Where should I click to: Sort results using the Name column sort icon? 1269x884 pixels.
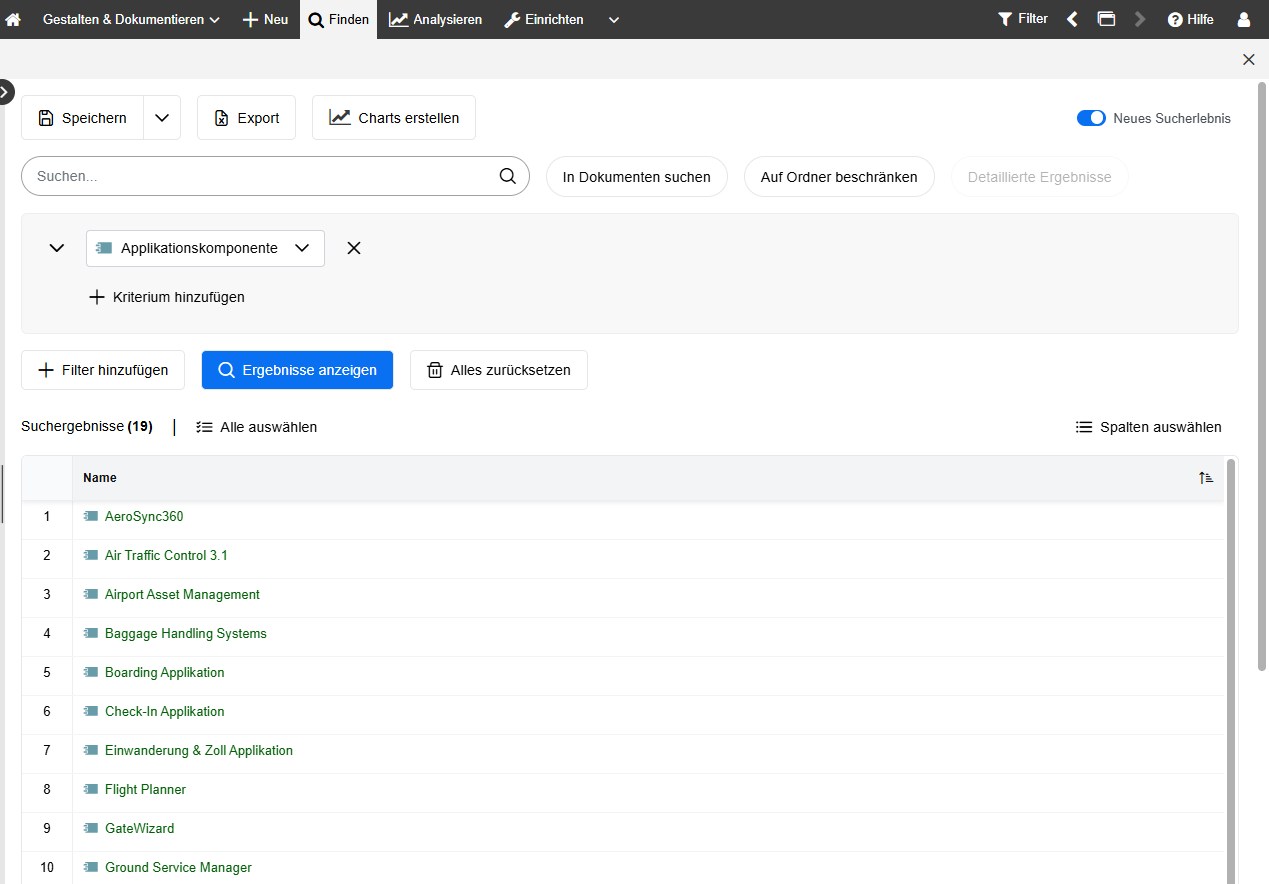tap(1205, 477)
